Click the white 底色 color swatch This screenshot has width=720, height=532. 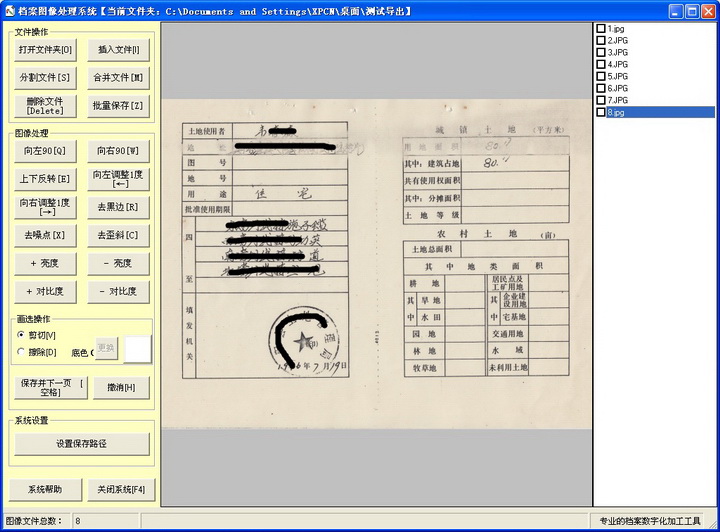click(138, 349)
